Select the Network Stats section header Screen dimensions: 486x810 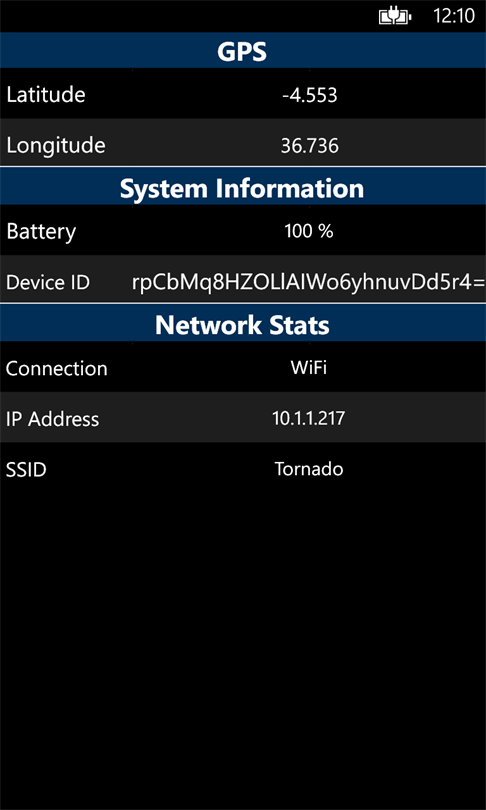tap(243, 324)
